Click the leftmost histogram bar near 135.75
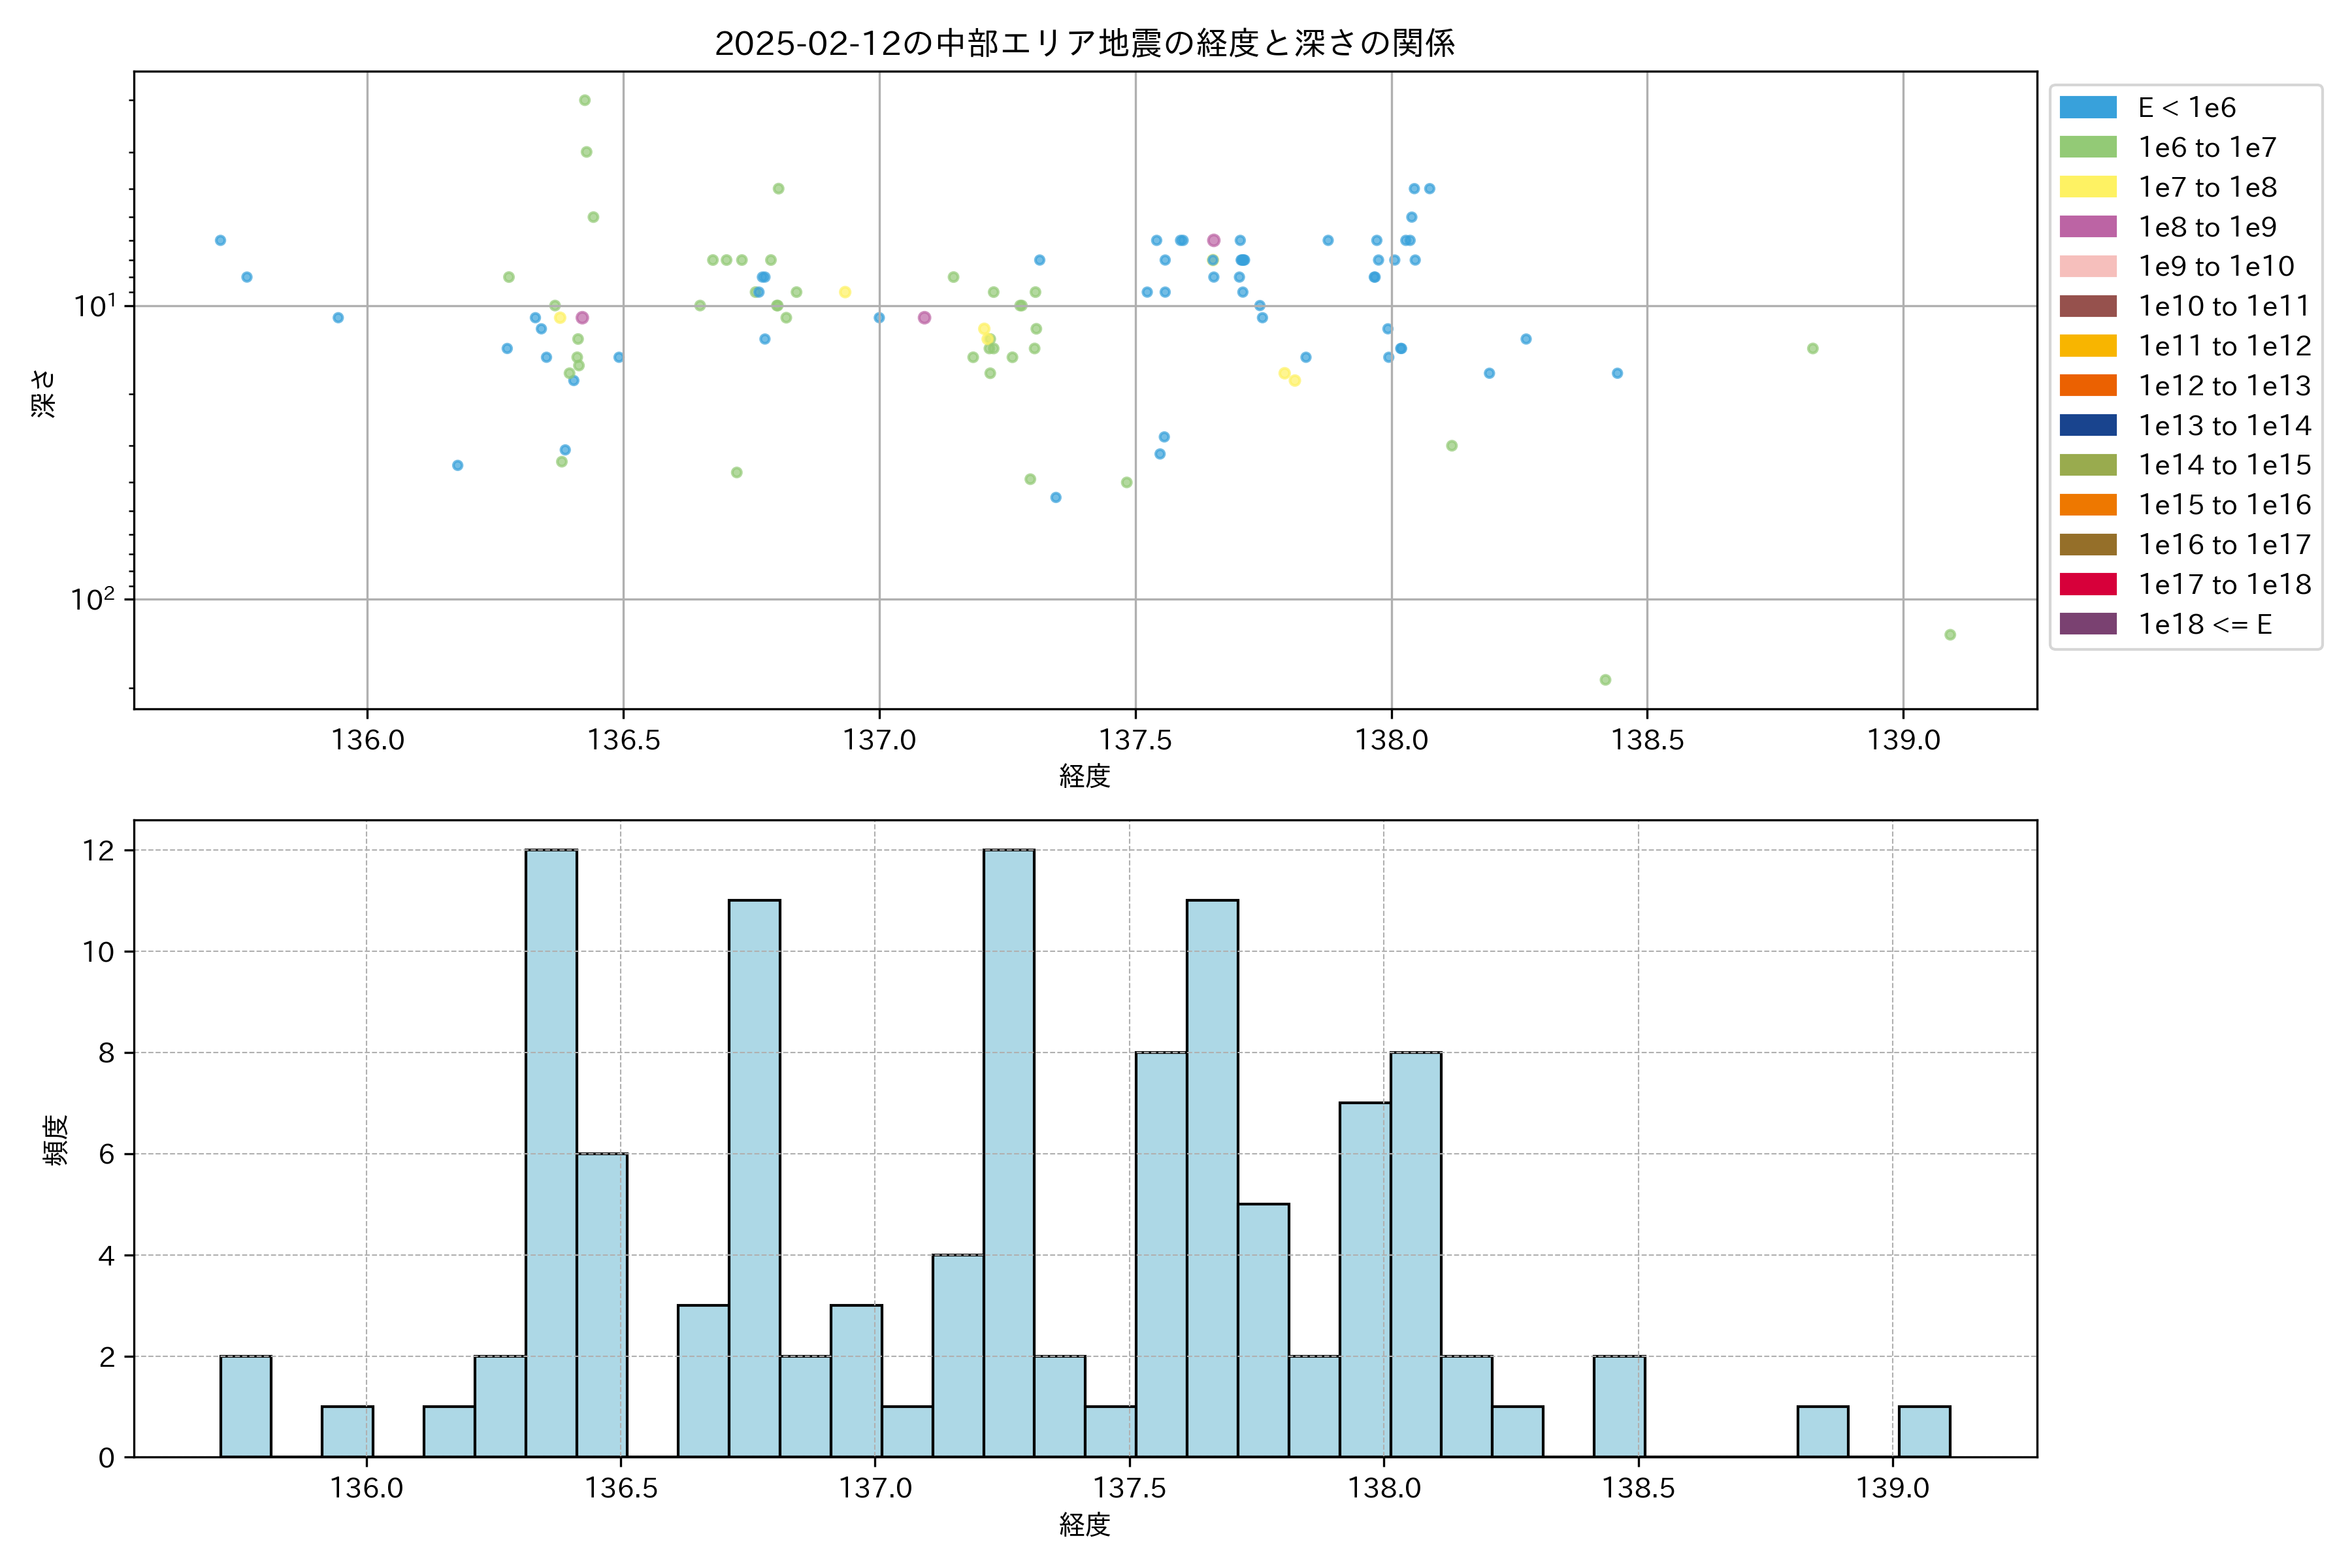 point(245,1407)
